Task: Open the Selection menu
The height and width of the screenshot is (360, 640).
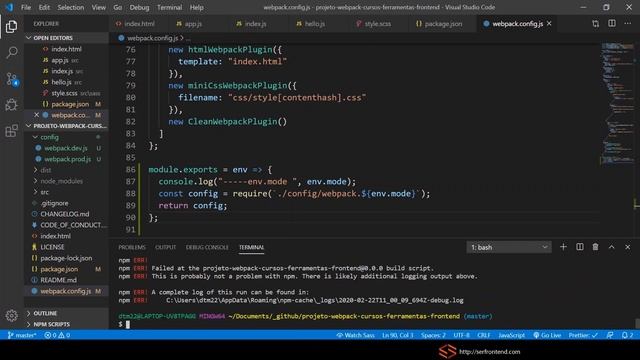Action: (70, 7)
